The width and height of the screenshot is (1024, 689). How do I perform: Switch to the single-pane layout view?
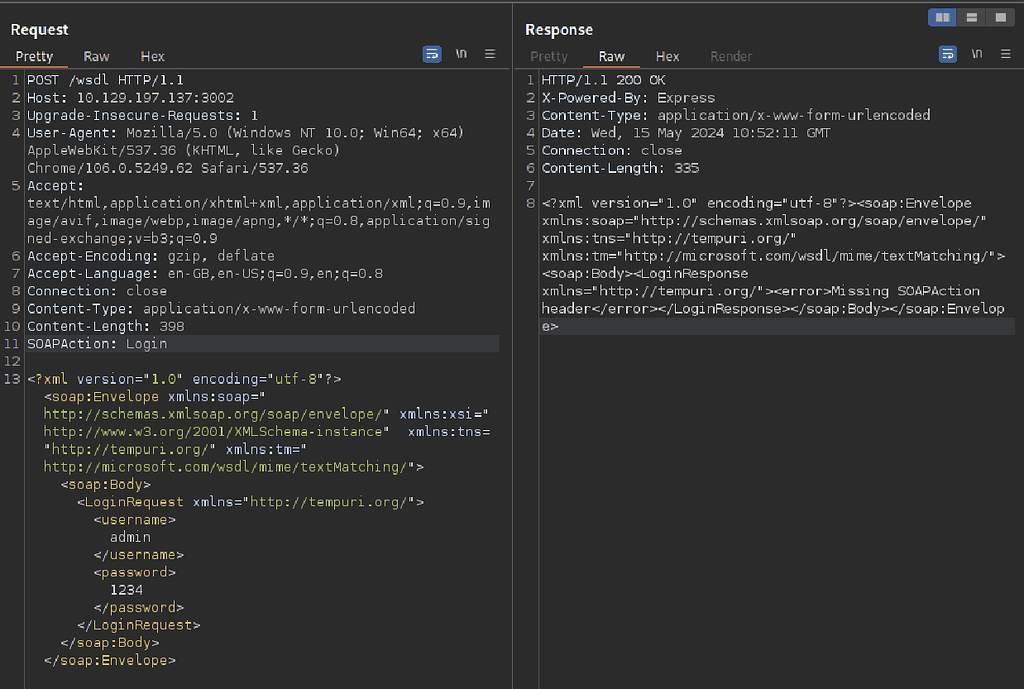point(999,17)
